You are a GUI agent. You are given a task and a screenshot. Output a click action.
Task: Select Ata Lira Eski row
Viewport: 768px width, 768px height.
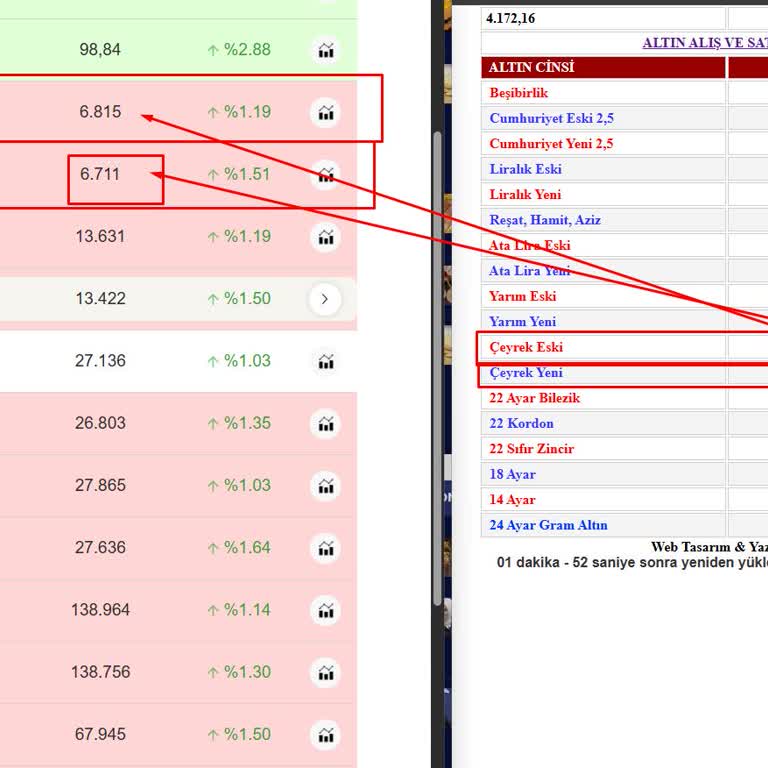(x=624, y=245)
